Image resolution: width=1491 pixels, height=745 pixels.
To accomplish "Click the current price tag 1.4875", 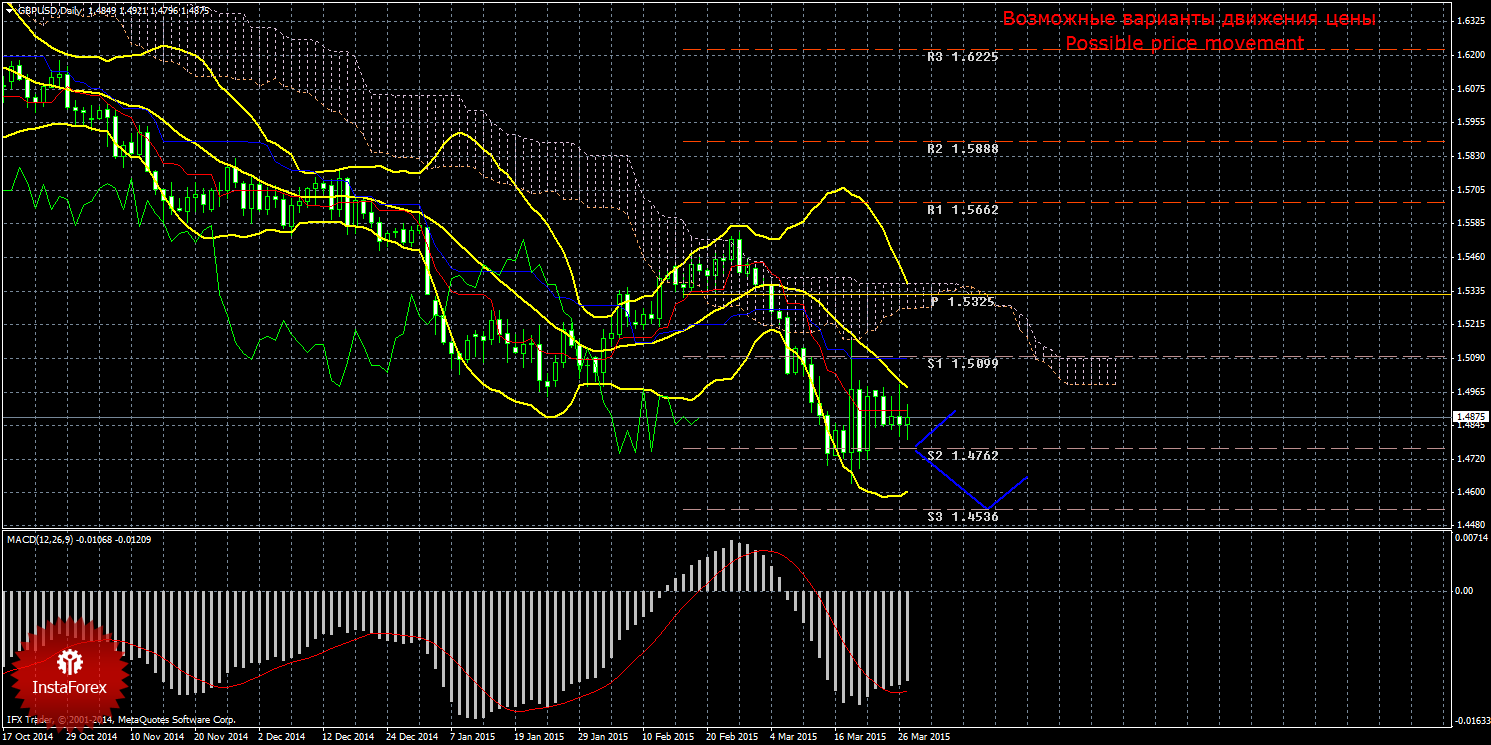I will 1468,417.
